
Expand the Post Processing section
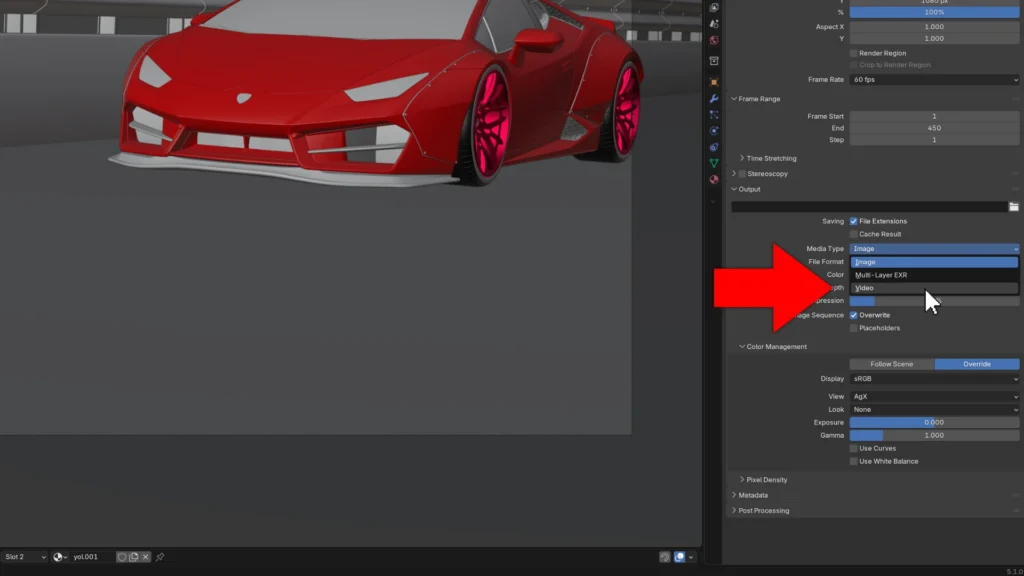(x=734, y=511)
